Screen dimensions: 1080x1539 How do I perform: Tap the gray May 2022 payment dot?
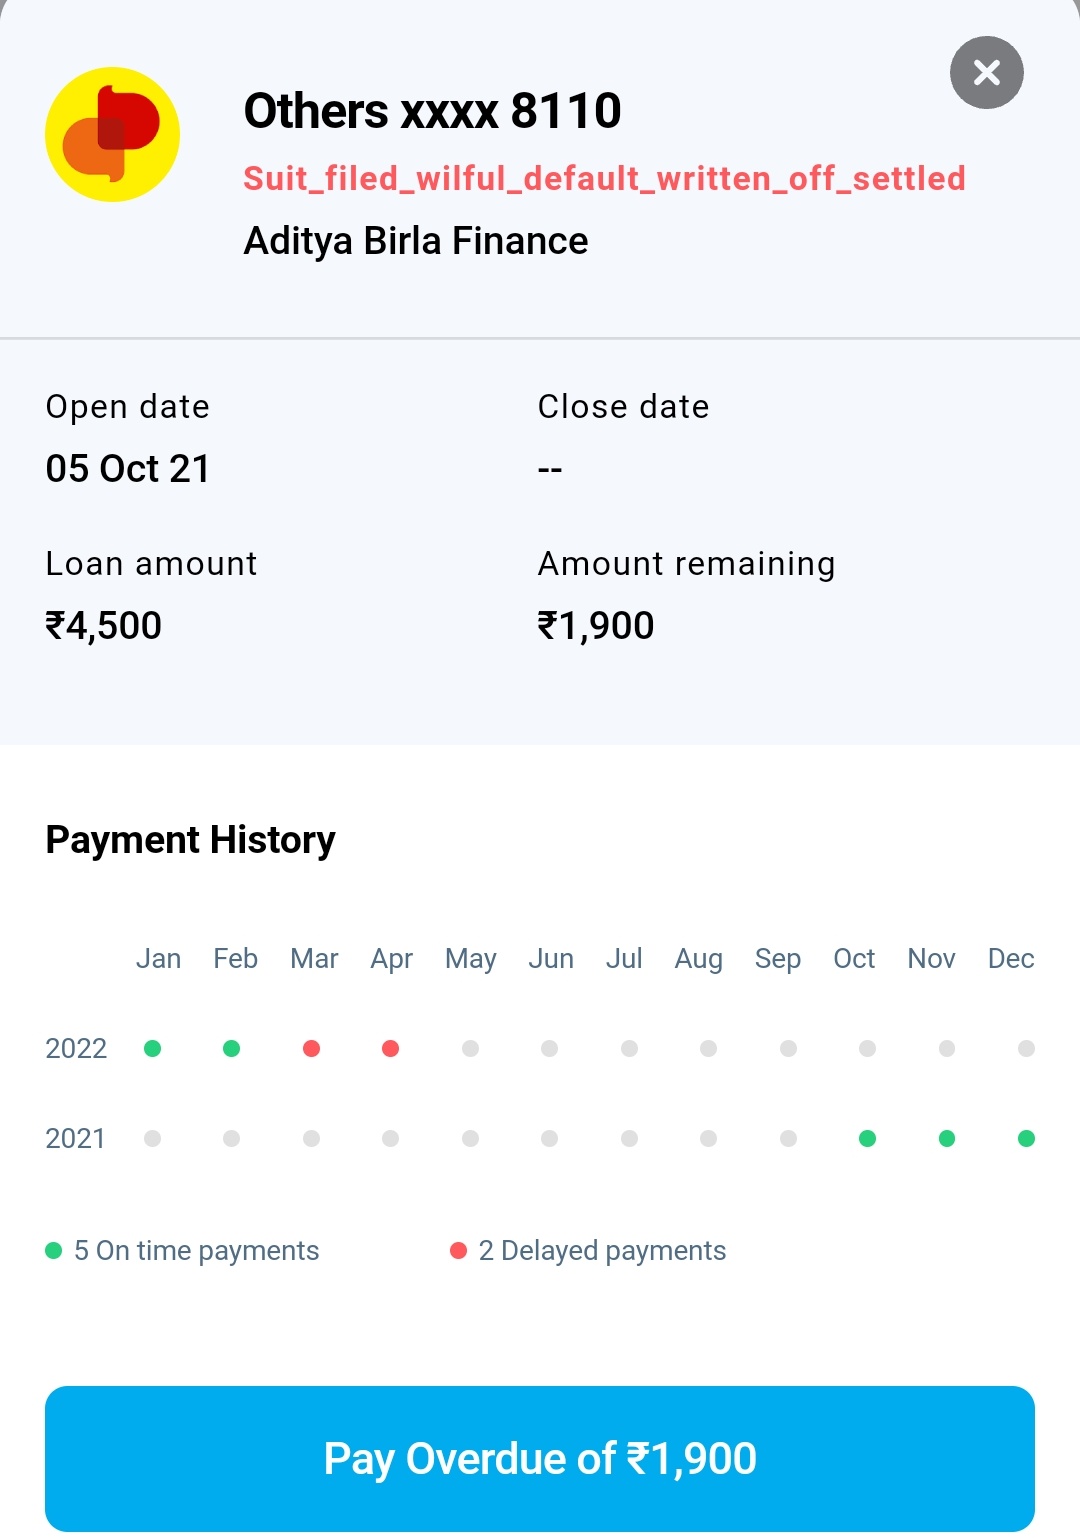[x=470, y=1048]
